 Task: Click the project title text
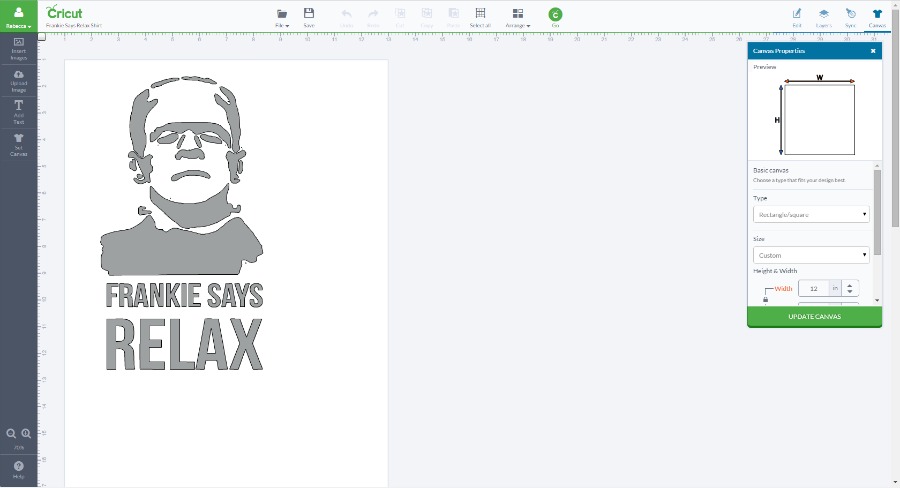73,26
